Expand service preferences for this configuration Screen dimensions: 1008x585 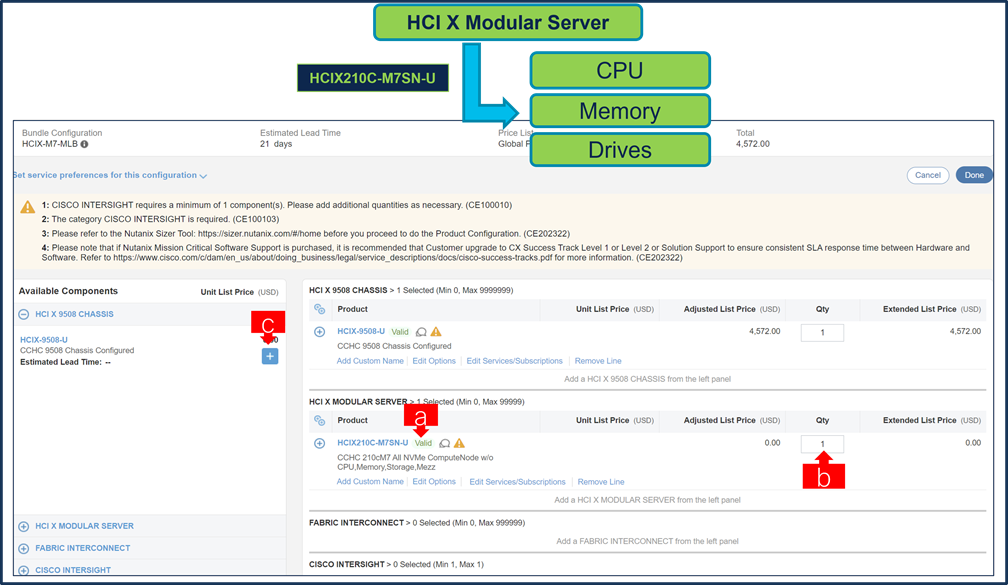tap(110, 175)
